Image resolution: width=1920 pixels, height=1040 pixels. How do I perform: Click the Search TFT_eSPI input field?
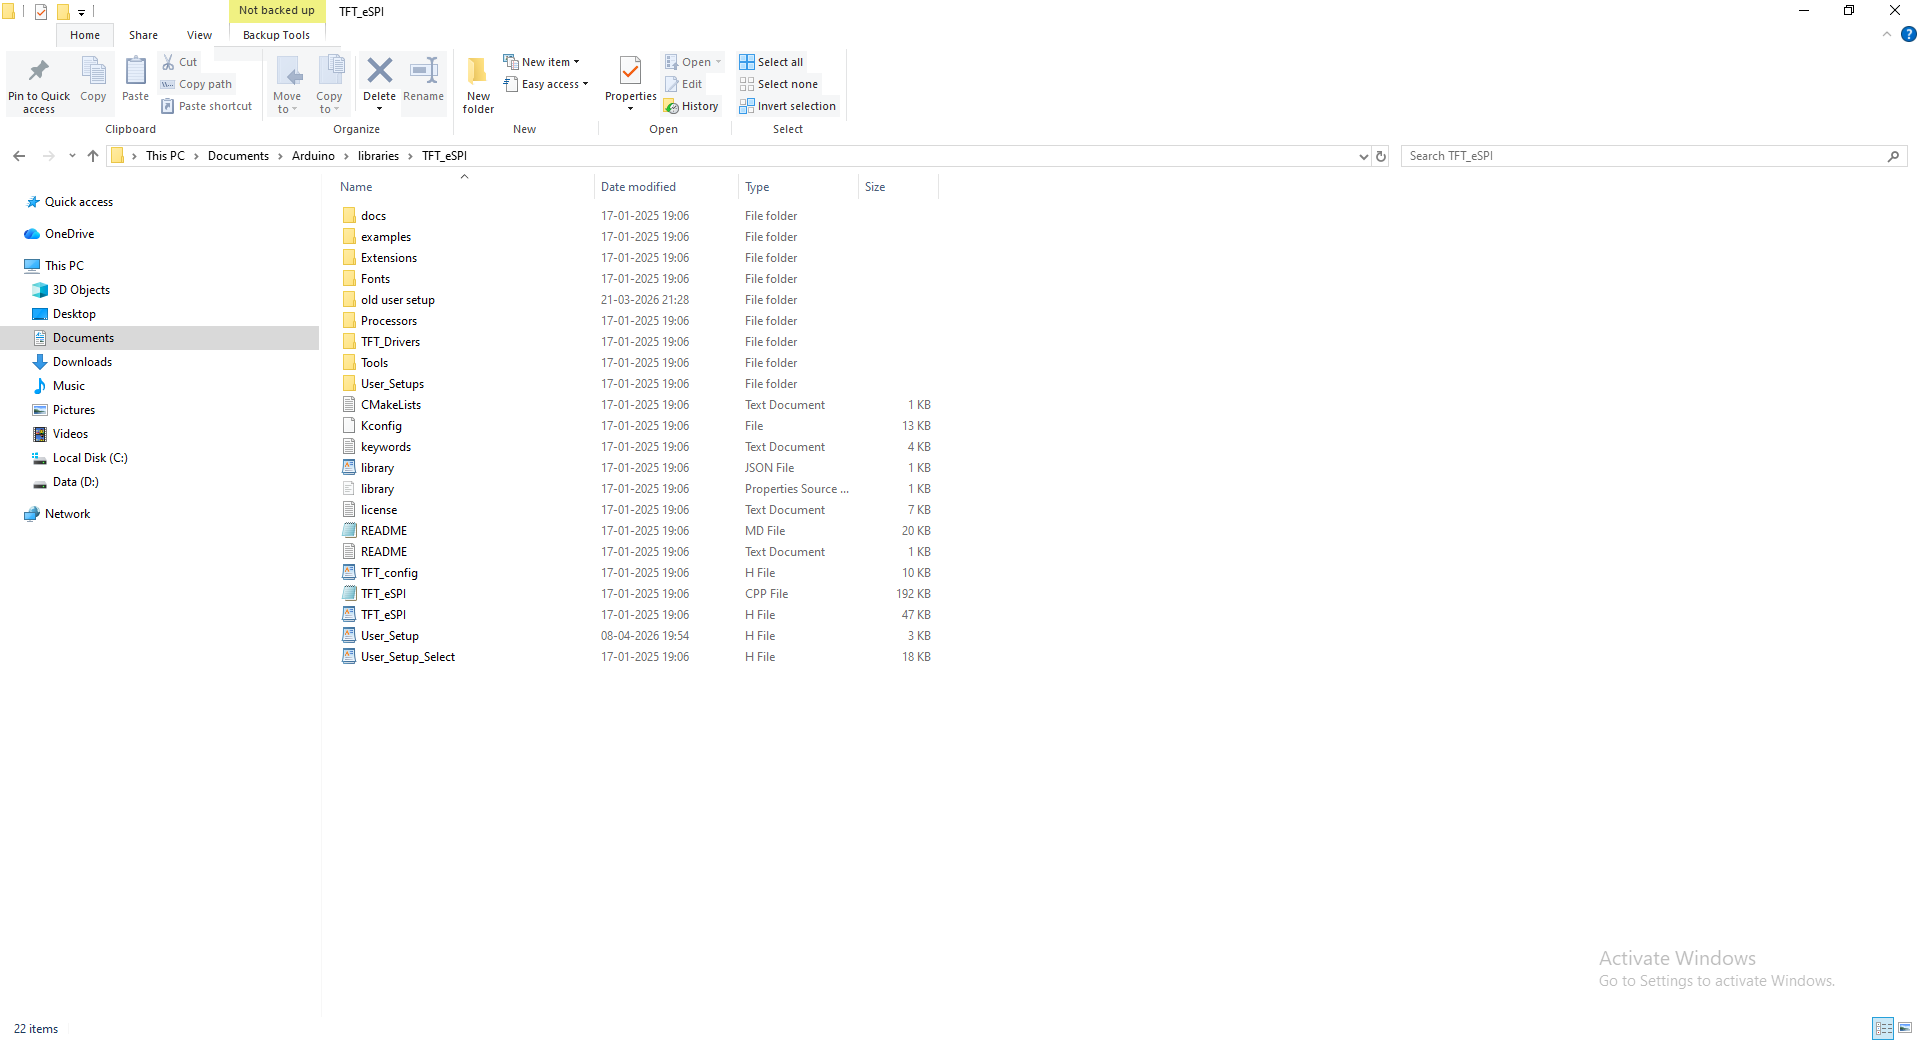(x=1645, y=156)
